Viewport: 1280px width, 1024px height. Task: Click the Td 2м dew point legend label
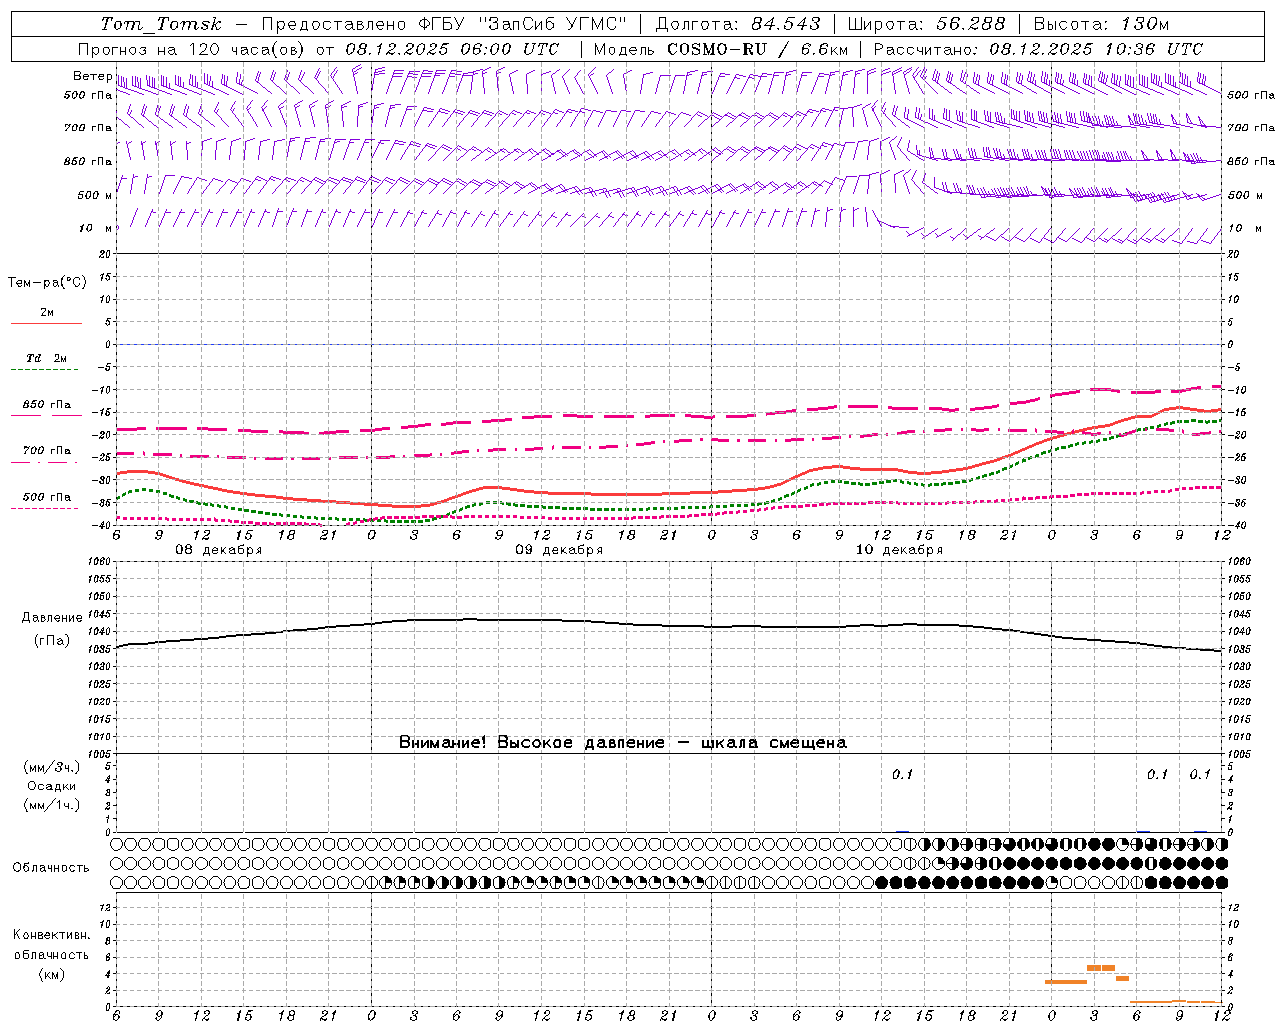(47, 358)
